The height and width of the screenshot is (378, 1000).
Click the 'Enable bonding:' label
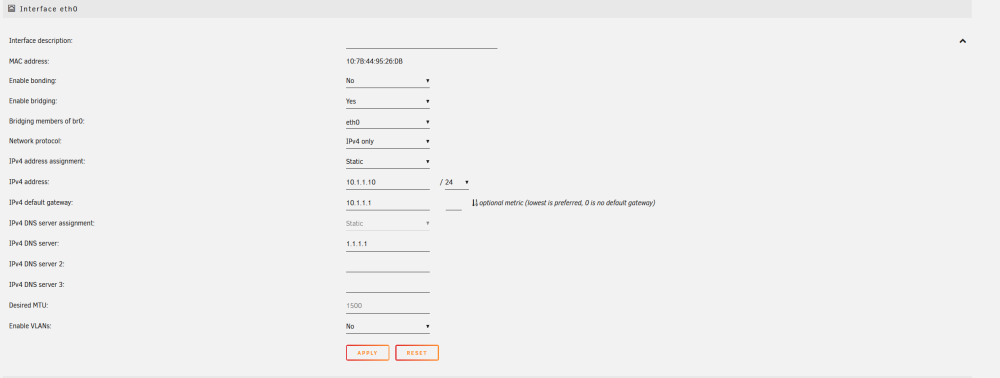click(33, 81)
